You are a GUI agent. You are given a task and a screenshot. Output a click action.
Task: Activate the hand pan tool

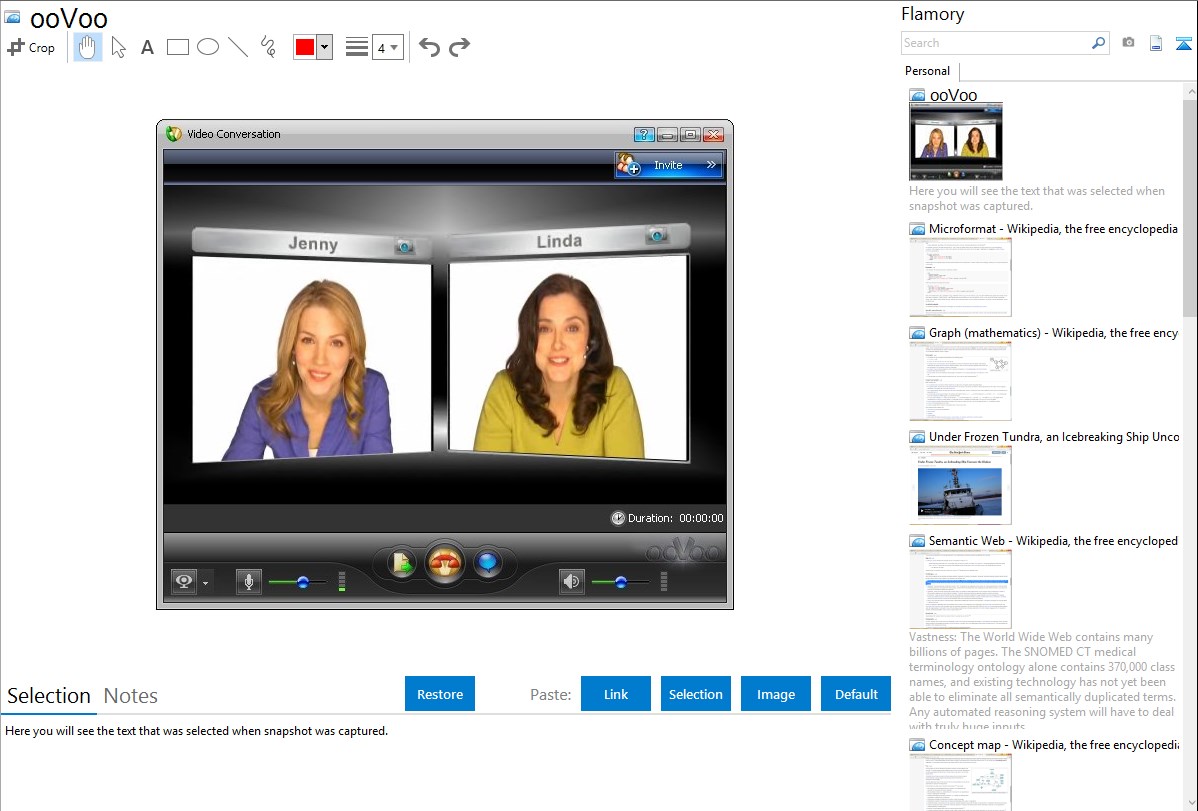click(87, 47)
